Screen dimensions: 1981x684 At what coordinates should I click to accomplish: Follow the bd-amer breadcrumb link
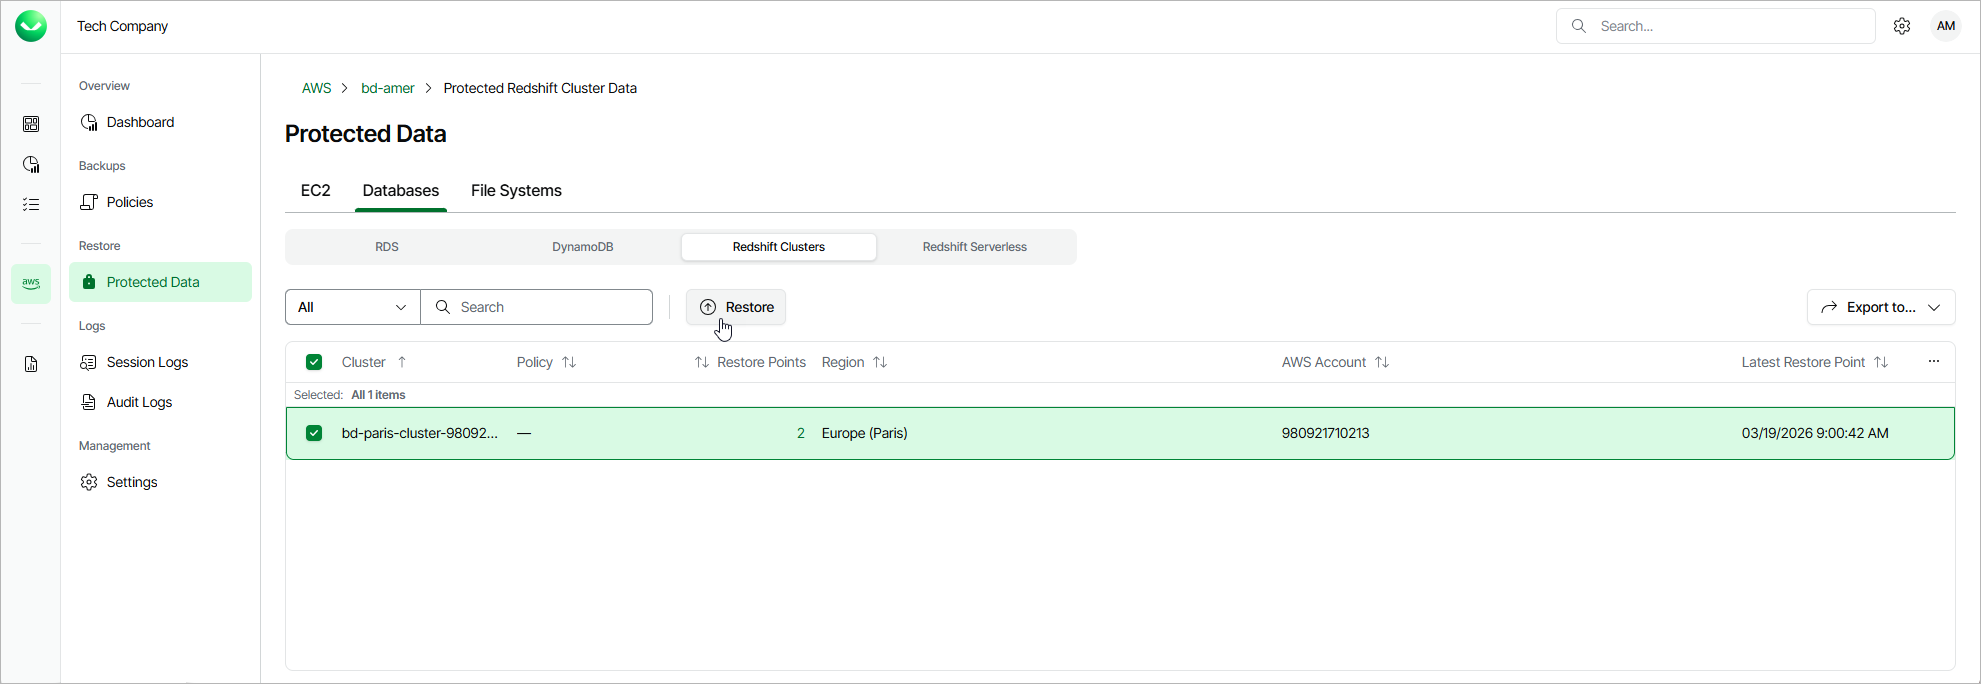(x=387, y=88)
